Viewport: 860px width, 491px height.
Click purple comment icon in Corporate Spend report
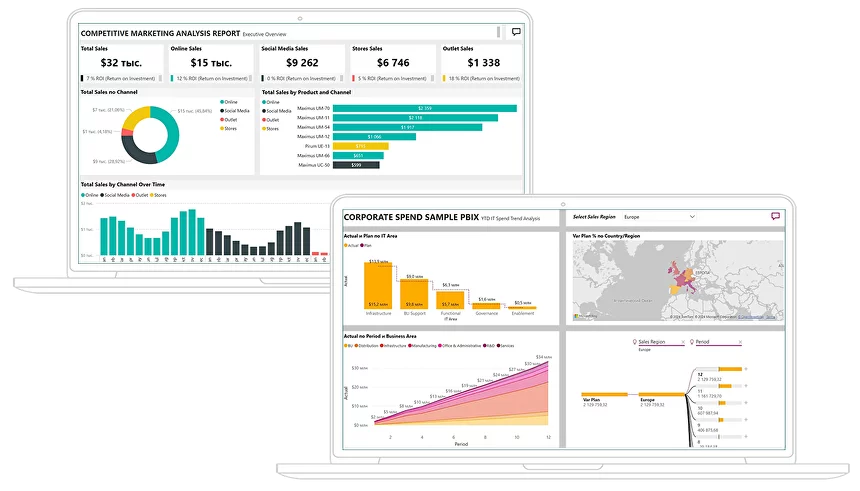click(x=775, y=216)
